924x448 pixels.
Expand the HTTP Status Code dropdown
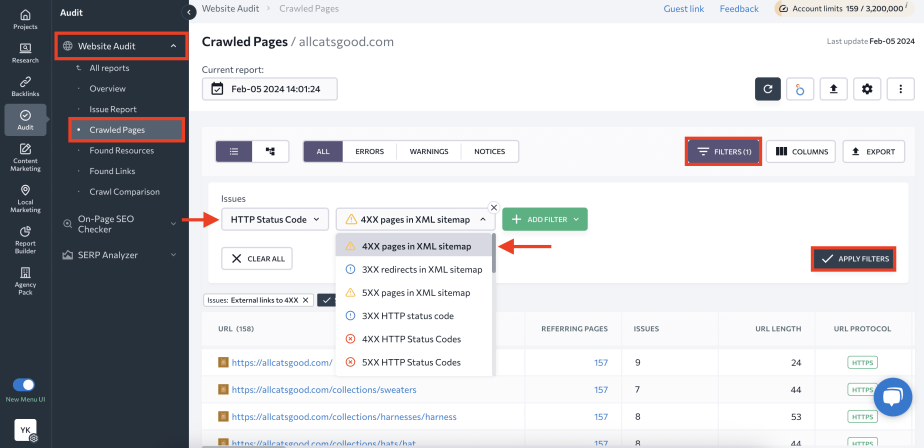pyautogui.click(x=274, y=219)
